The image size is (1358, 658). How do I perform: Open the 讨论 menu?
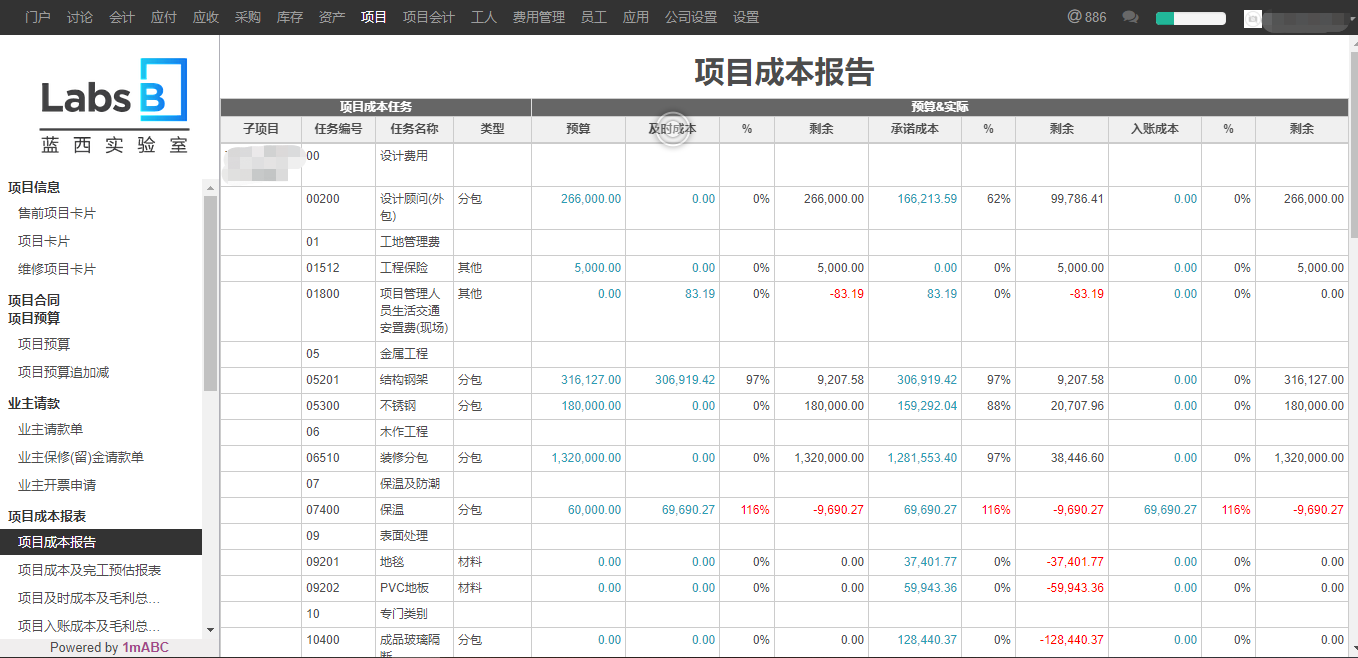click(80, 17)
